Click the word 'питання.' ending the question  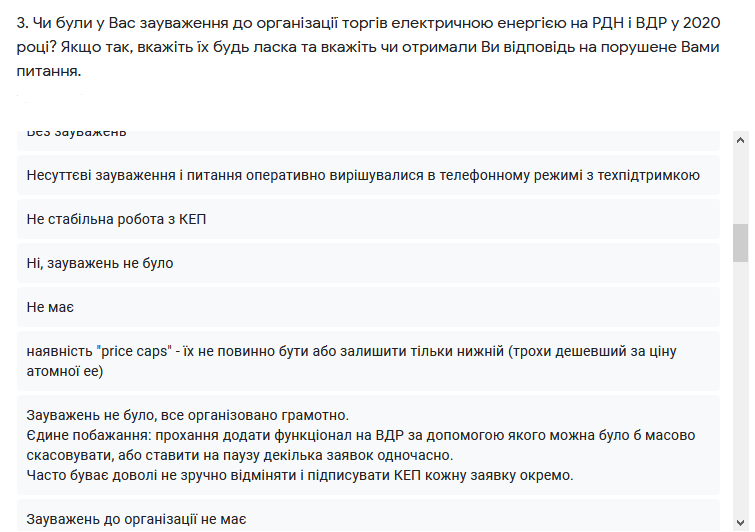click(49, 71)
